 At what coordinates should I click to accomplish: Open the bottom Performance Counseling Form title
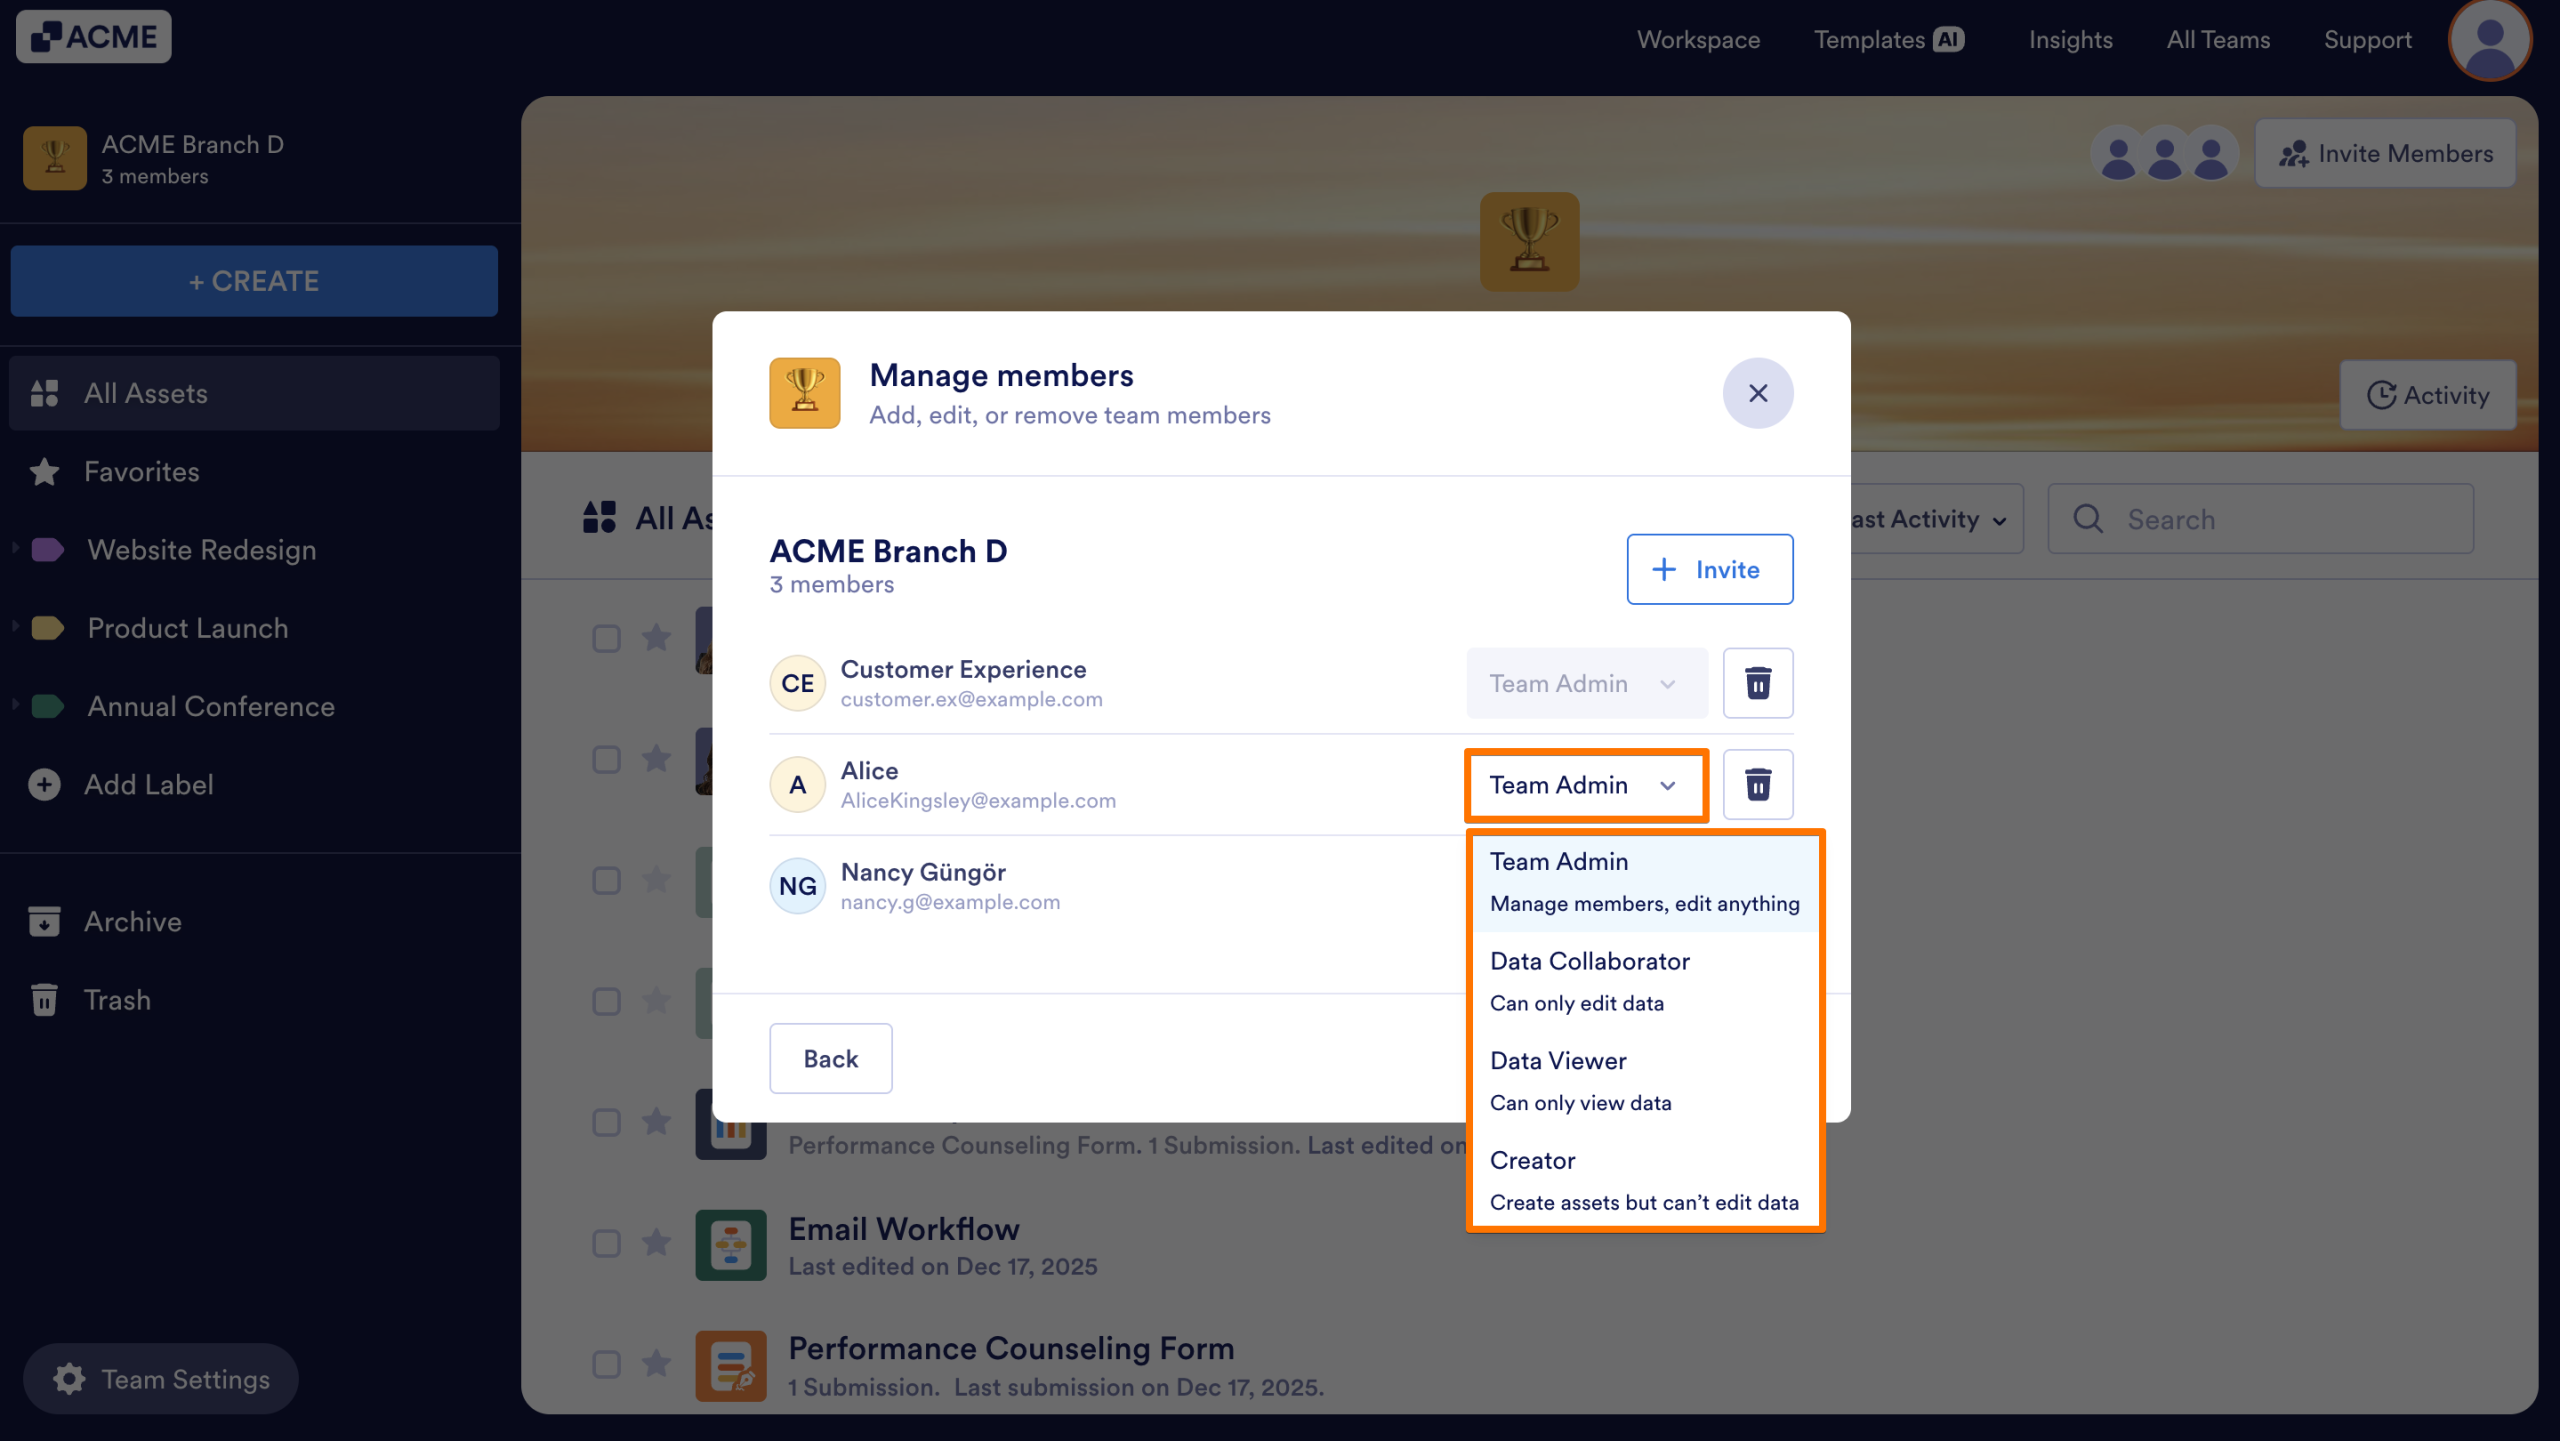pyautogui.click(x=1011, y=1348)
